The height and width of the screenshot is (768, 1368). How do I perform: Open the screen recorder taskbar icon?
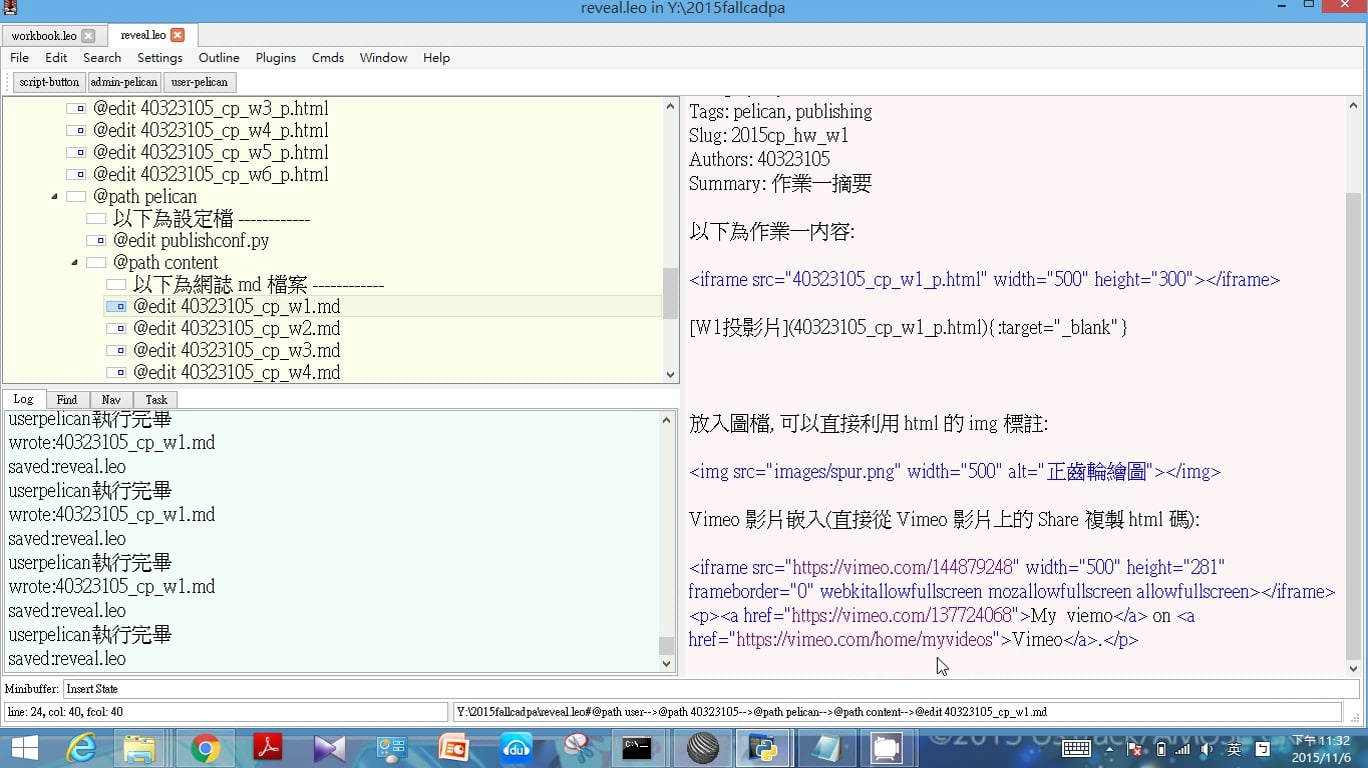click(888, 748)
